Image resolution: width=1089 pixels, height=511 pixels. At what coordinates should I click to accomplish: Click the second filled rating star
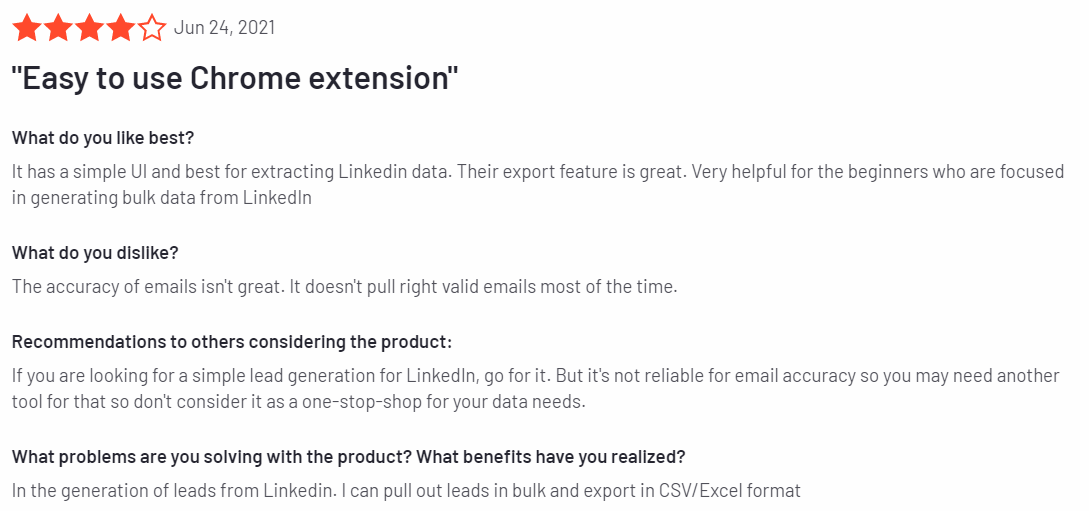[x=58, y=28]
